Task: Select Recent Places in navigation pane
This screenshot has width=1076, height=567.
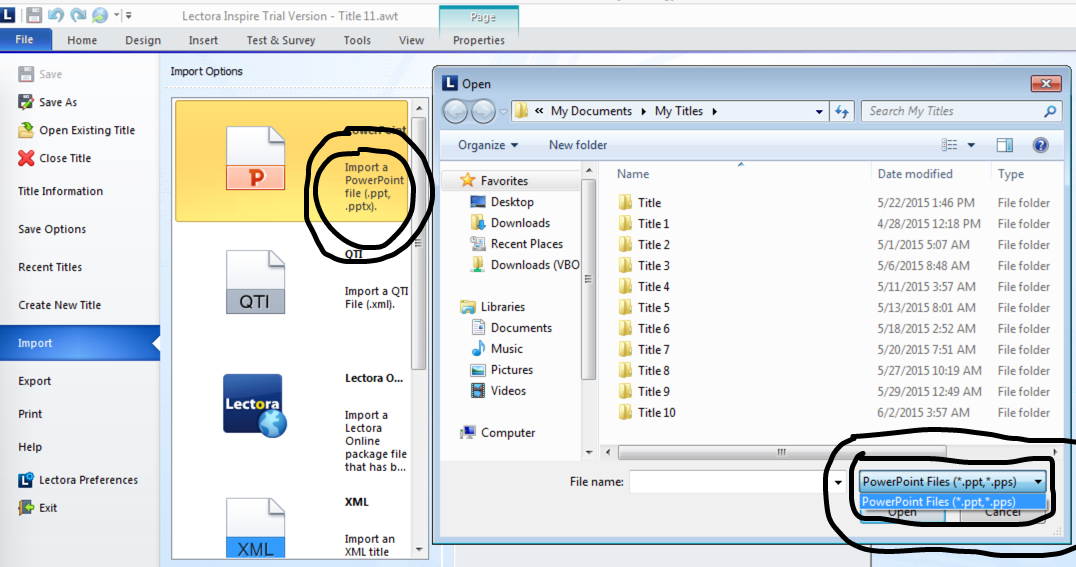Action: [x=517, y=244]
